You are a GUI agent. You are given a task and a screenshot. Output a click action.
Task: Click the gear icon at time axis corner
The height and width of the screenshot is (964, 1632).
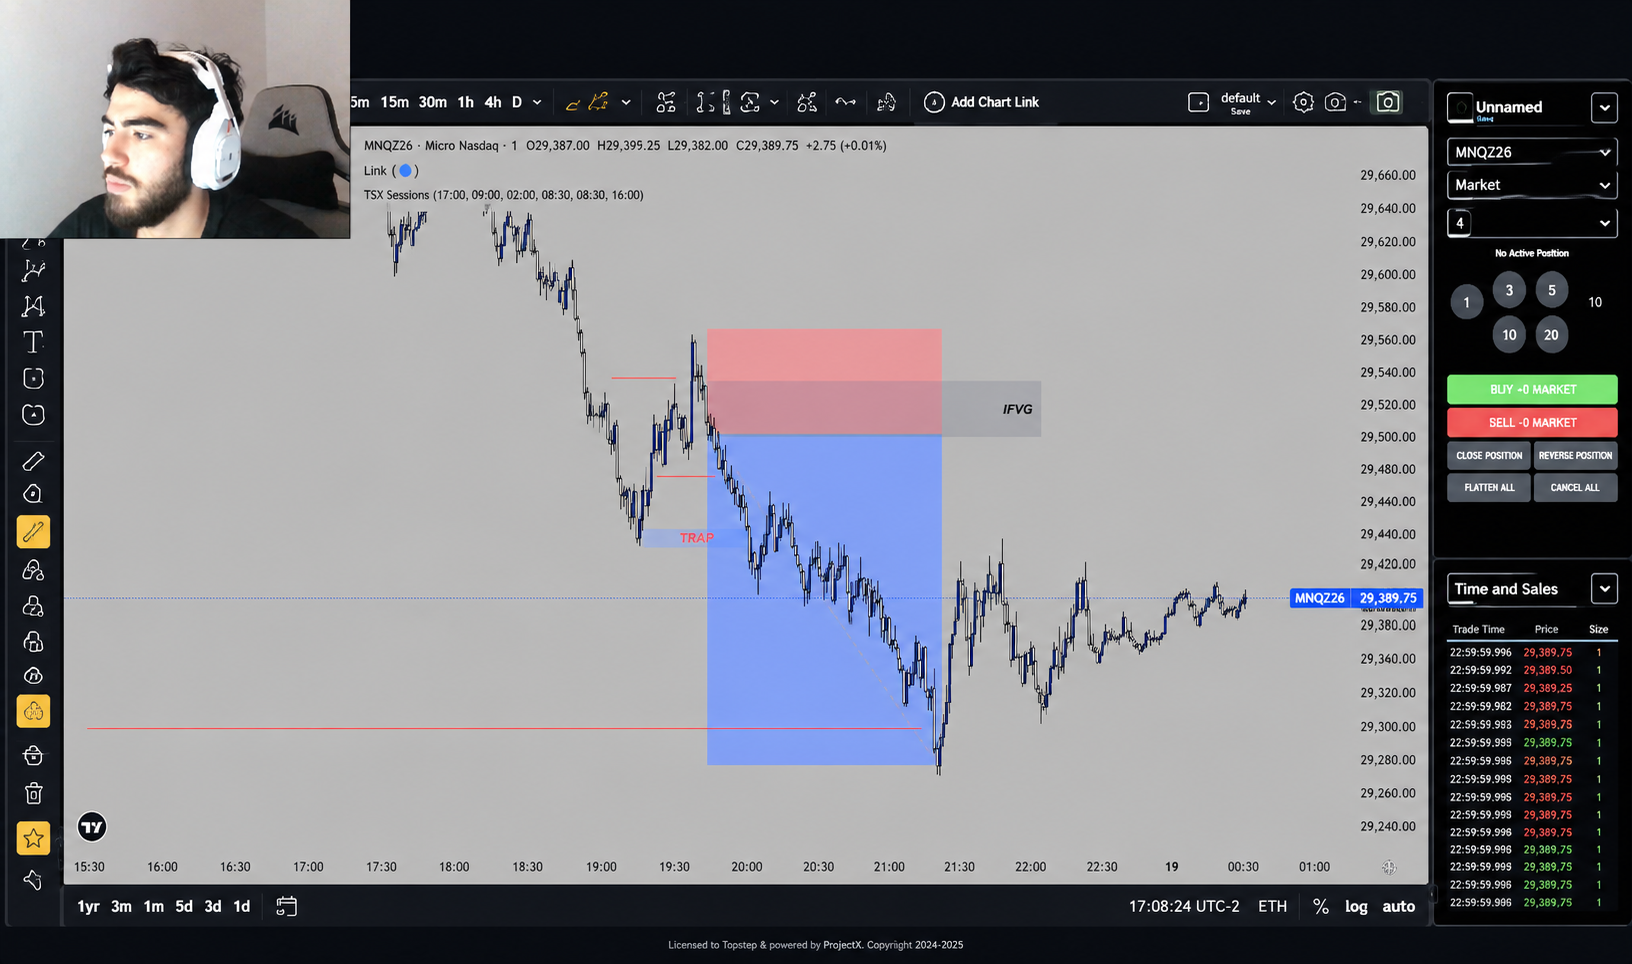(1389, 867)
